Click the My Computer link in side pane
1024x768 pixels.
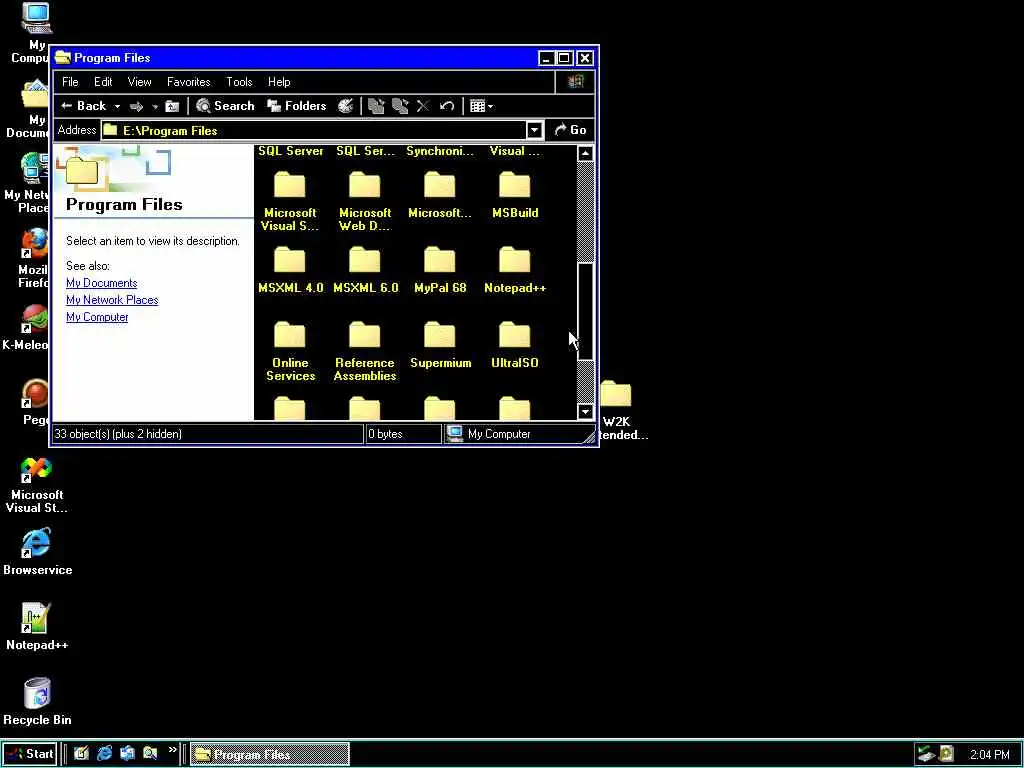point(97,317)
